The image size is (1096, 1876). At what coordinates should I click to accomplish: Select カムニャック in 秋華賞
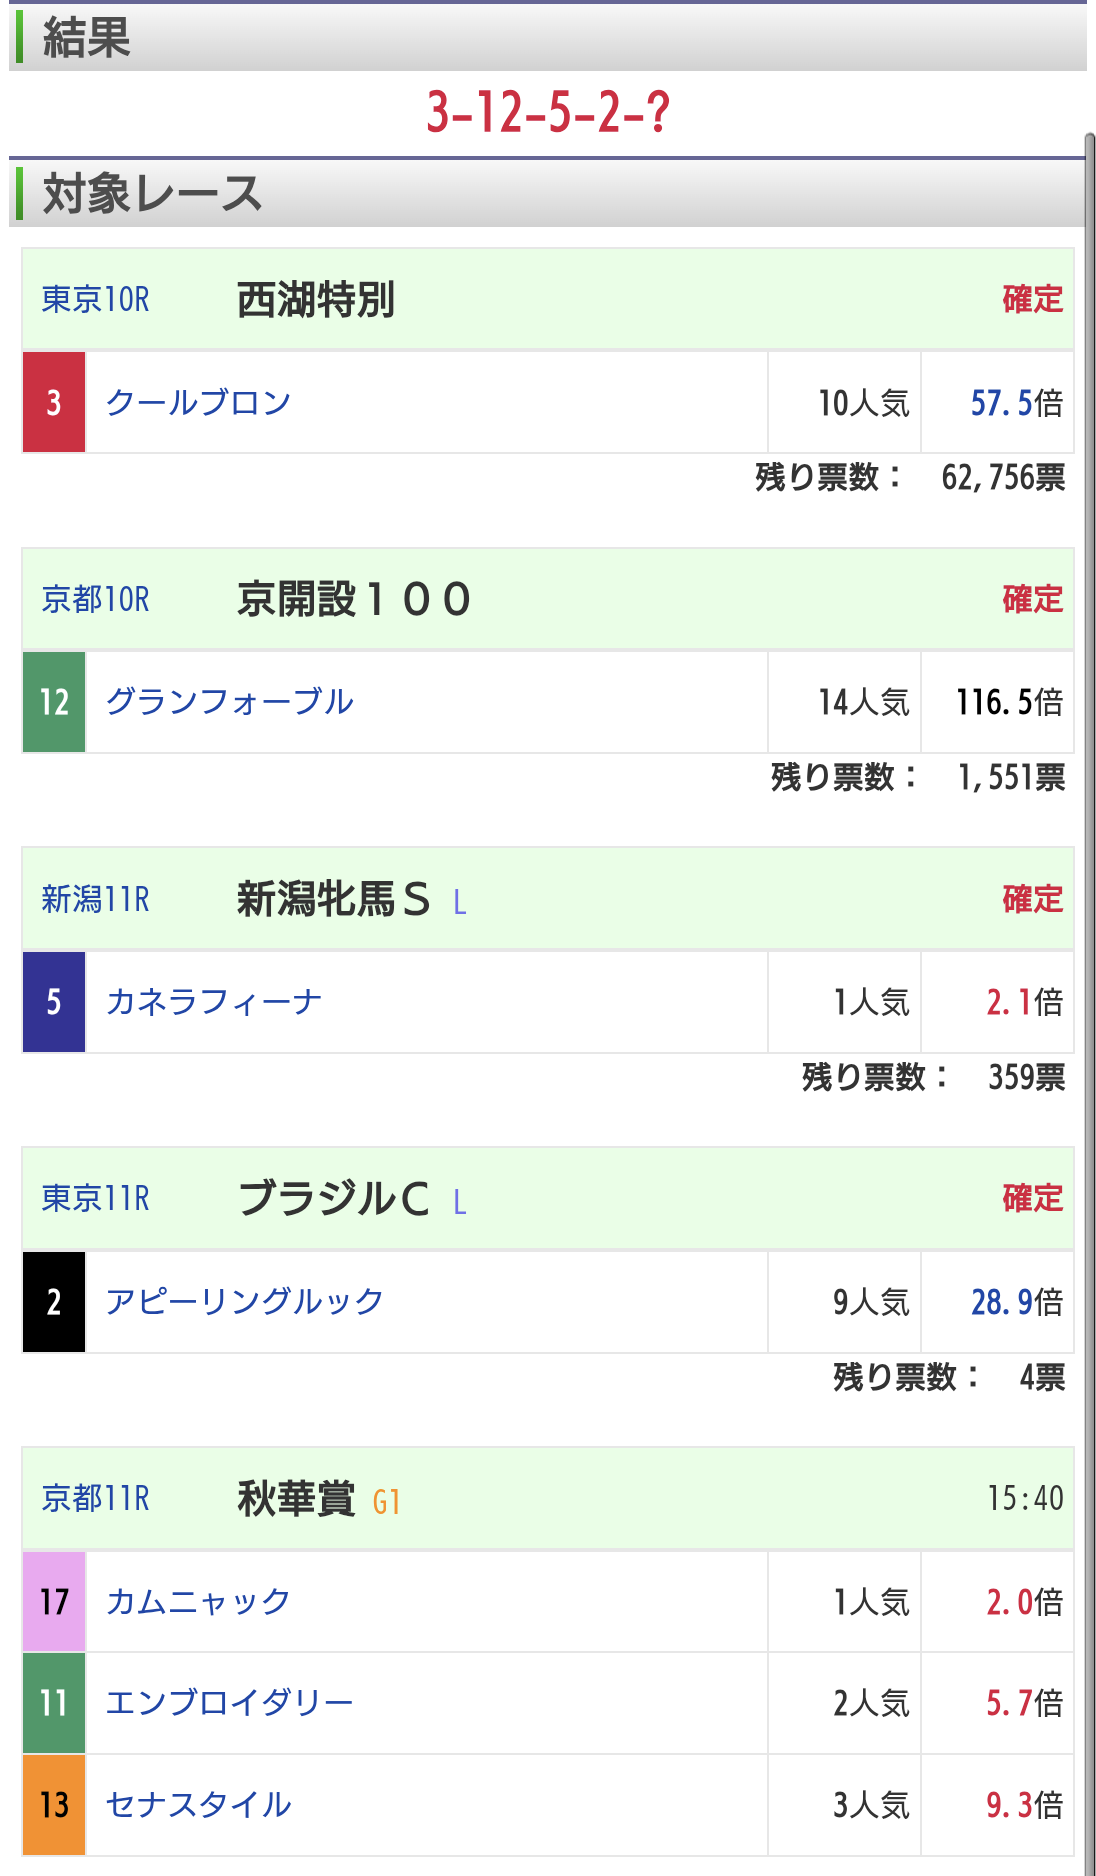pos(198,1602)
